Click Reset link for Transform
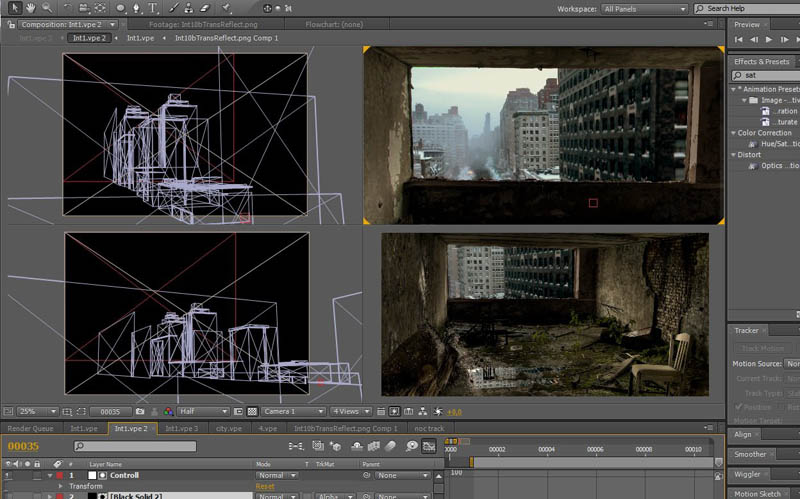The height and width of the screenshot is (499, 800). coord(265,486)
